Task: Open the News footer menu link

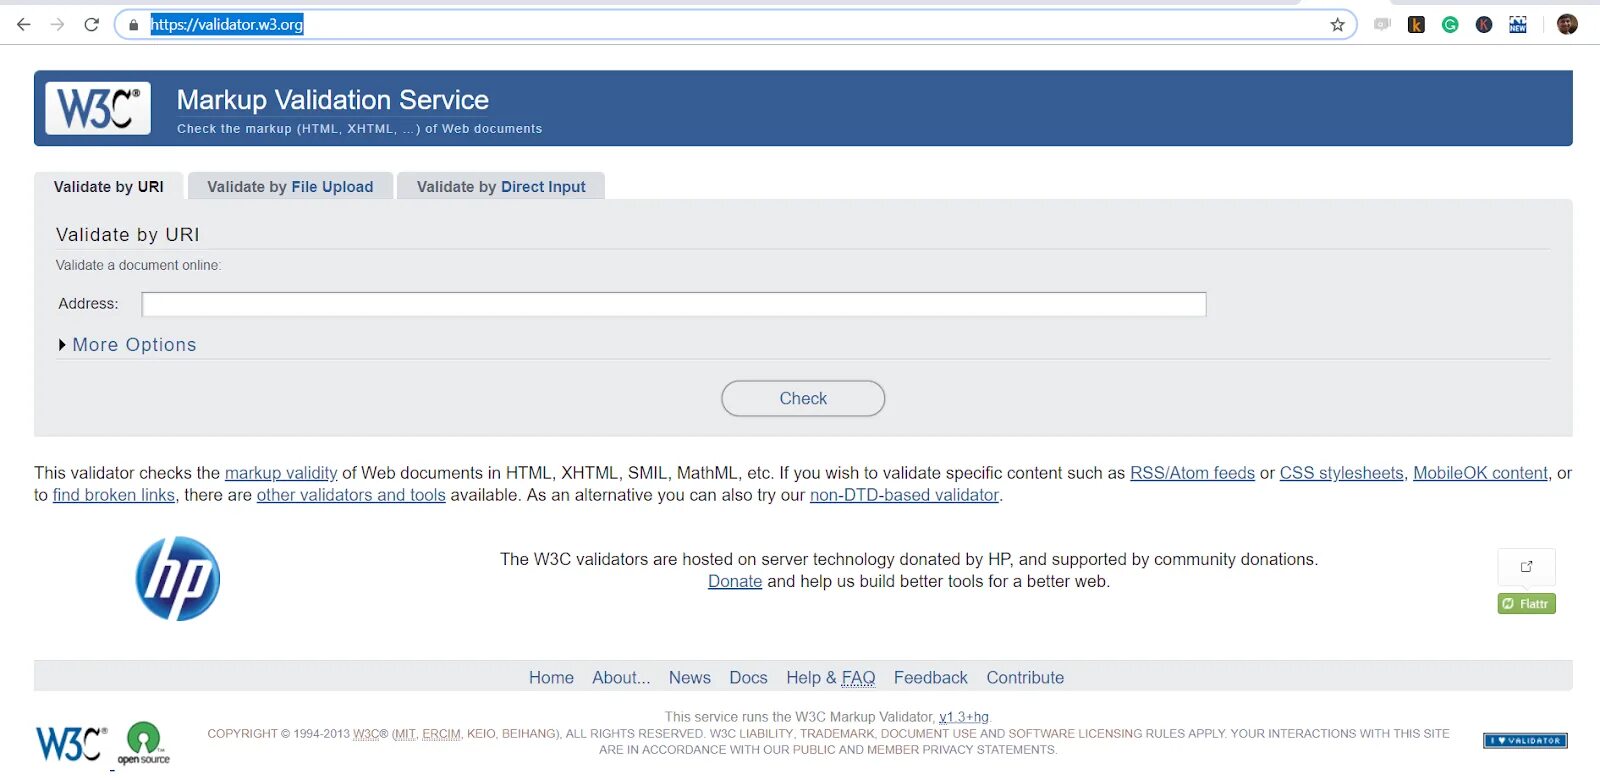Action: [x=690, y=678]
